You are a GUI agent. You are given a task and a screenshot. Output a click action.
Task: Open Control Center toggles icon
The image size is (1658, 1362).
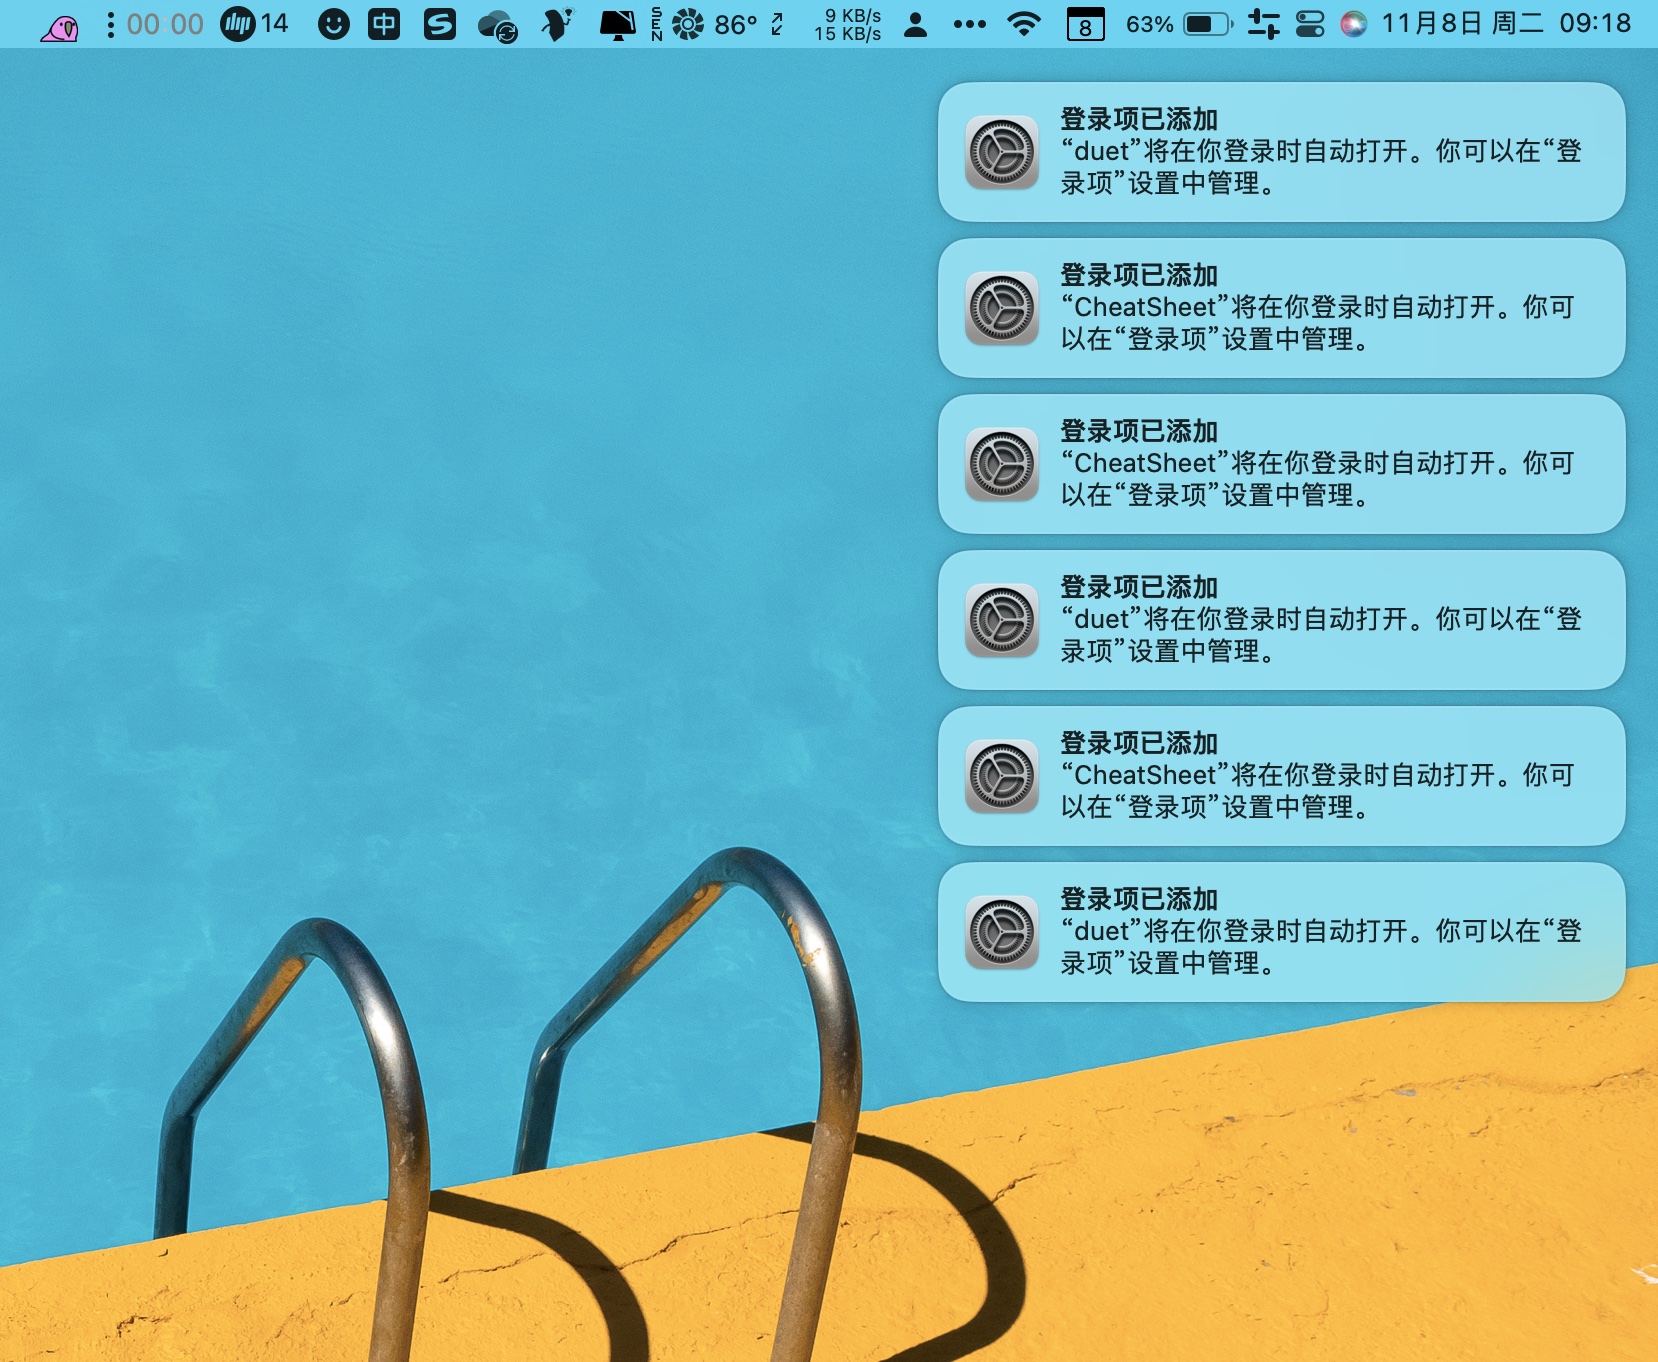tap(1309, 24)
